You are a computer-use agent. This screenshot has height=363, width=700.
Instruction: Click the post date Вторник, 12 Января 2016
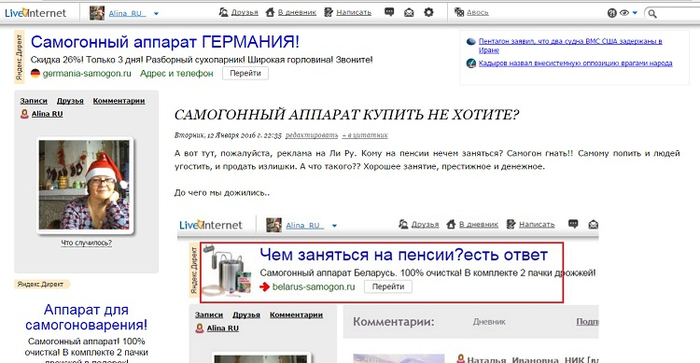(228, 135)
